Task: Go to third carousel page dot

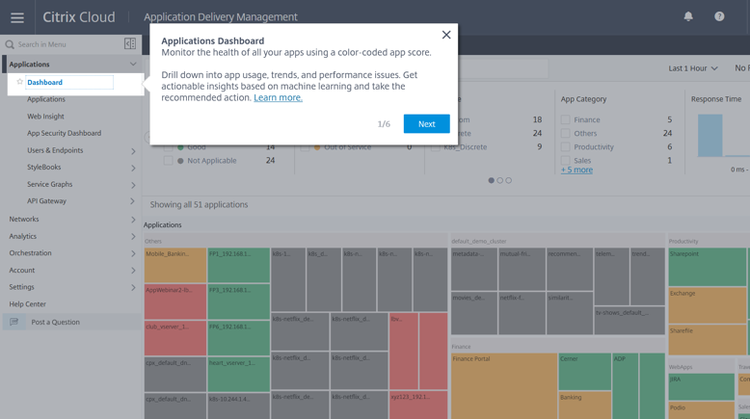Action: 508,180
